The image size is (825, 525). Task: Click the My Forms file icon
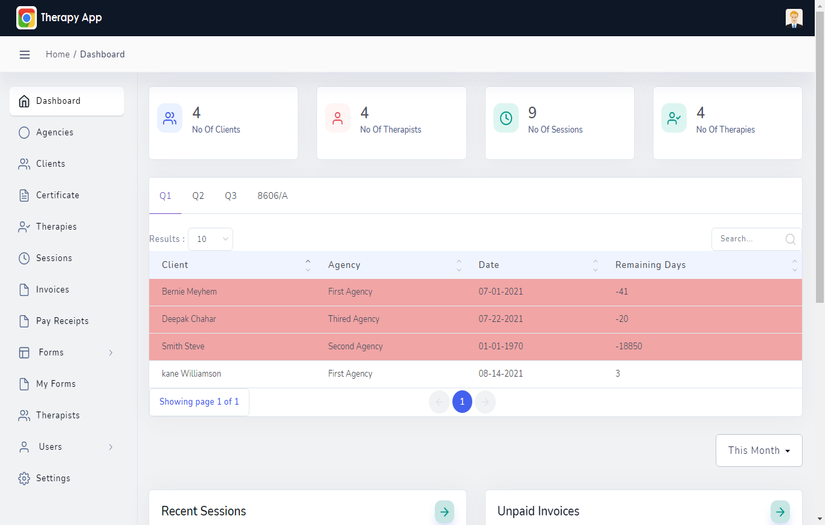[24, 384]
